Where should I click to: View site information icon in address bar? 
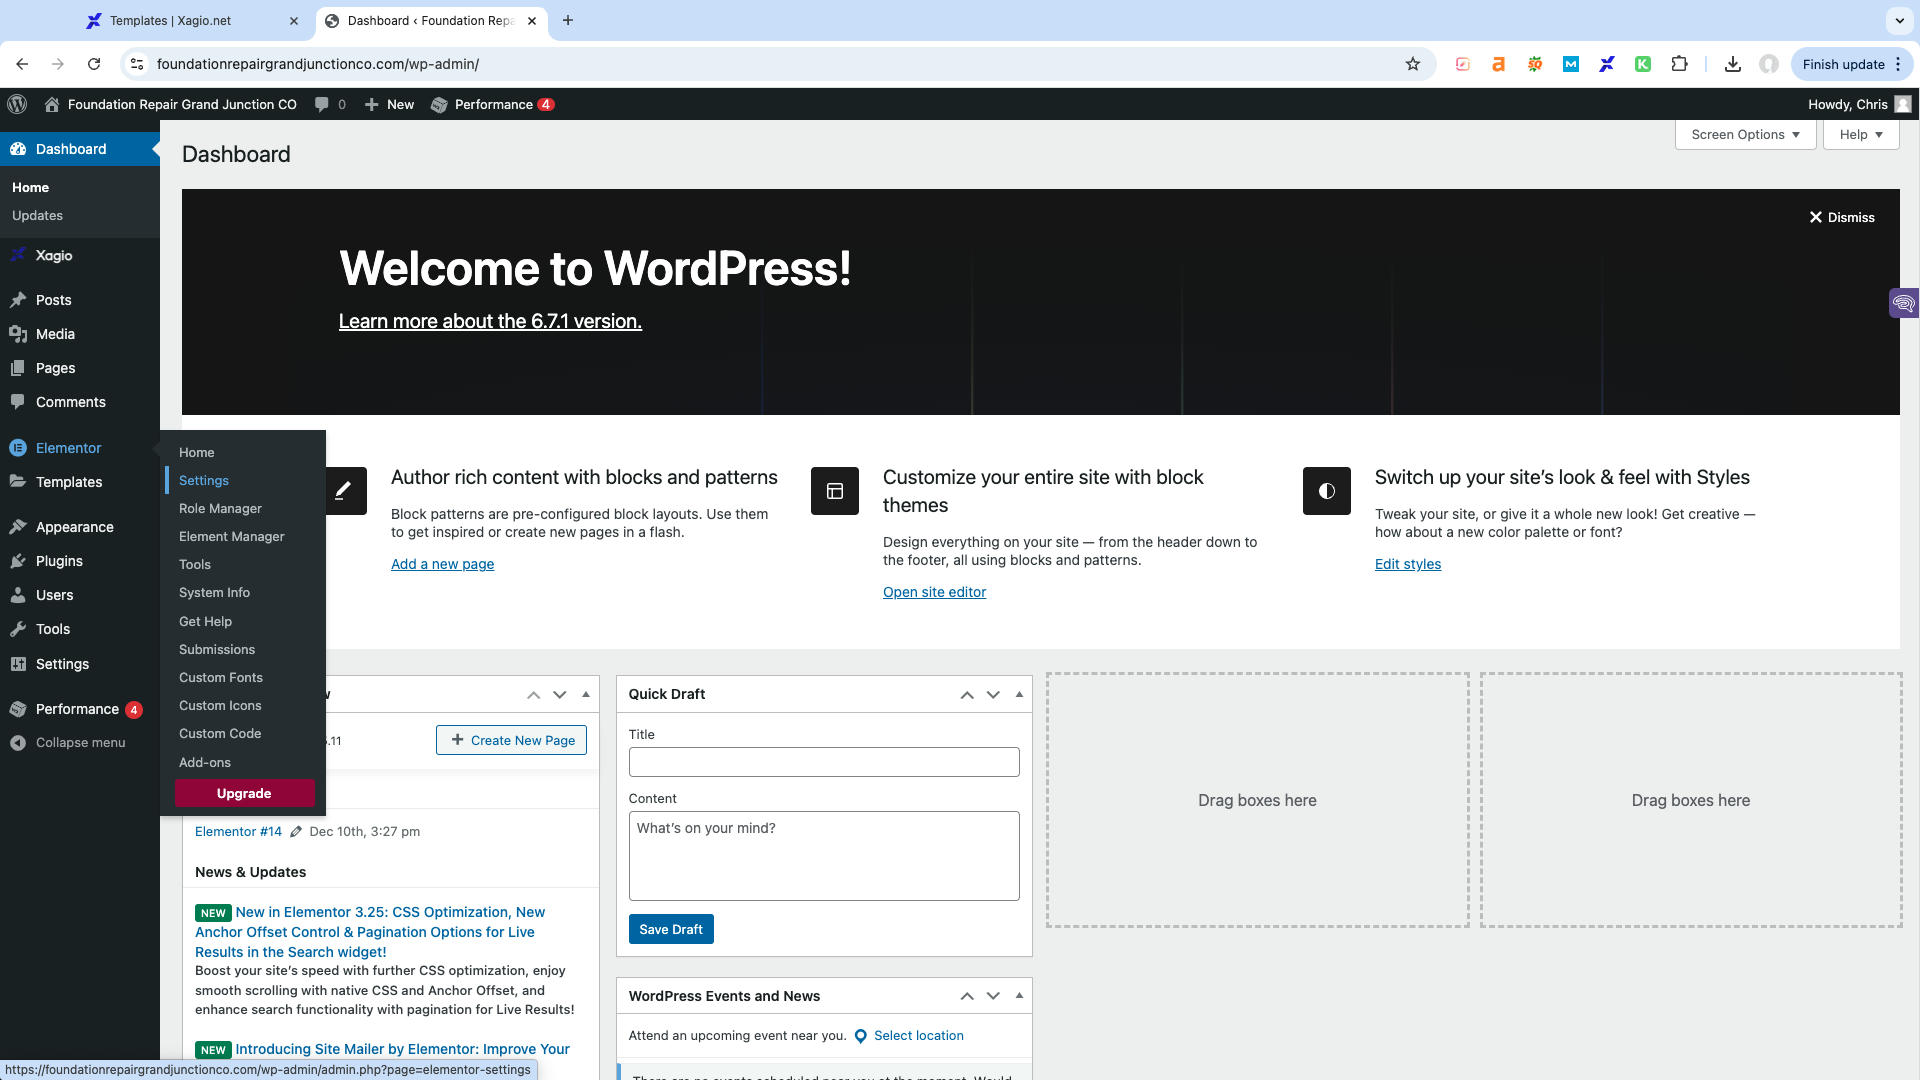137,64
